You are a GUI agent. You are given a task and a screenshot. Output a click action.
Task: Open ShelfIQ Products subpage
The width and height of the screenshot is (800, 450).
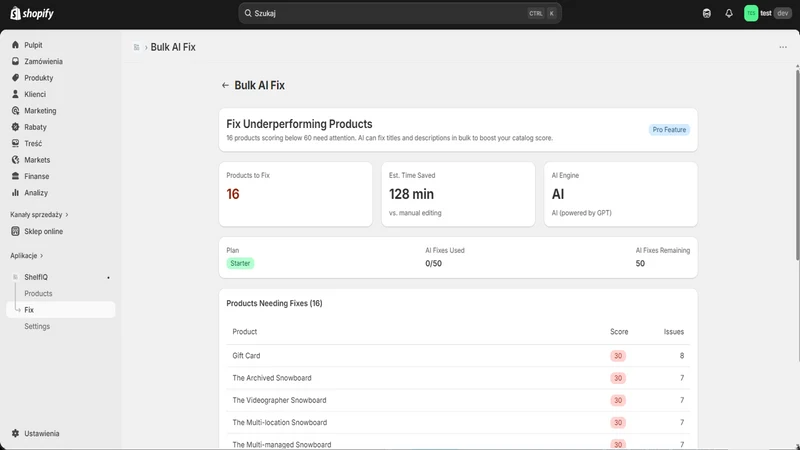pyautogui.click(x=38, y=293)
